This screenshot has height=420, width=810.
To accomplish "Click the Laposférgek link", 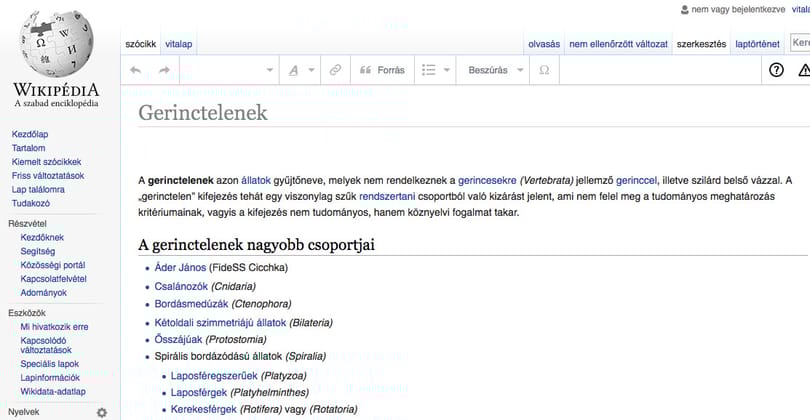I will [x=199, y=393].
